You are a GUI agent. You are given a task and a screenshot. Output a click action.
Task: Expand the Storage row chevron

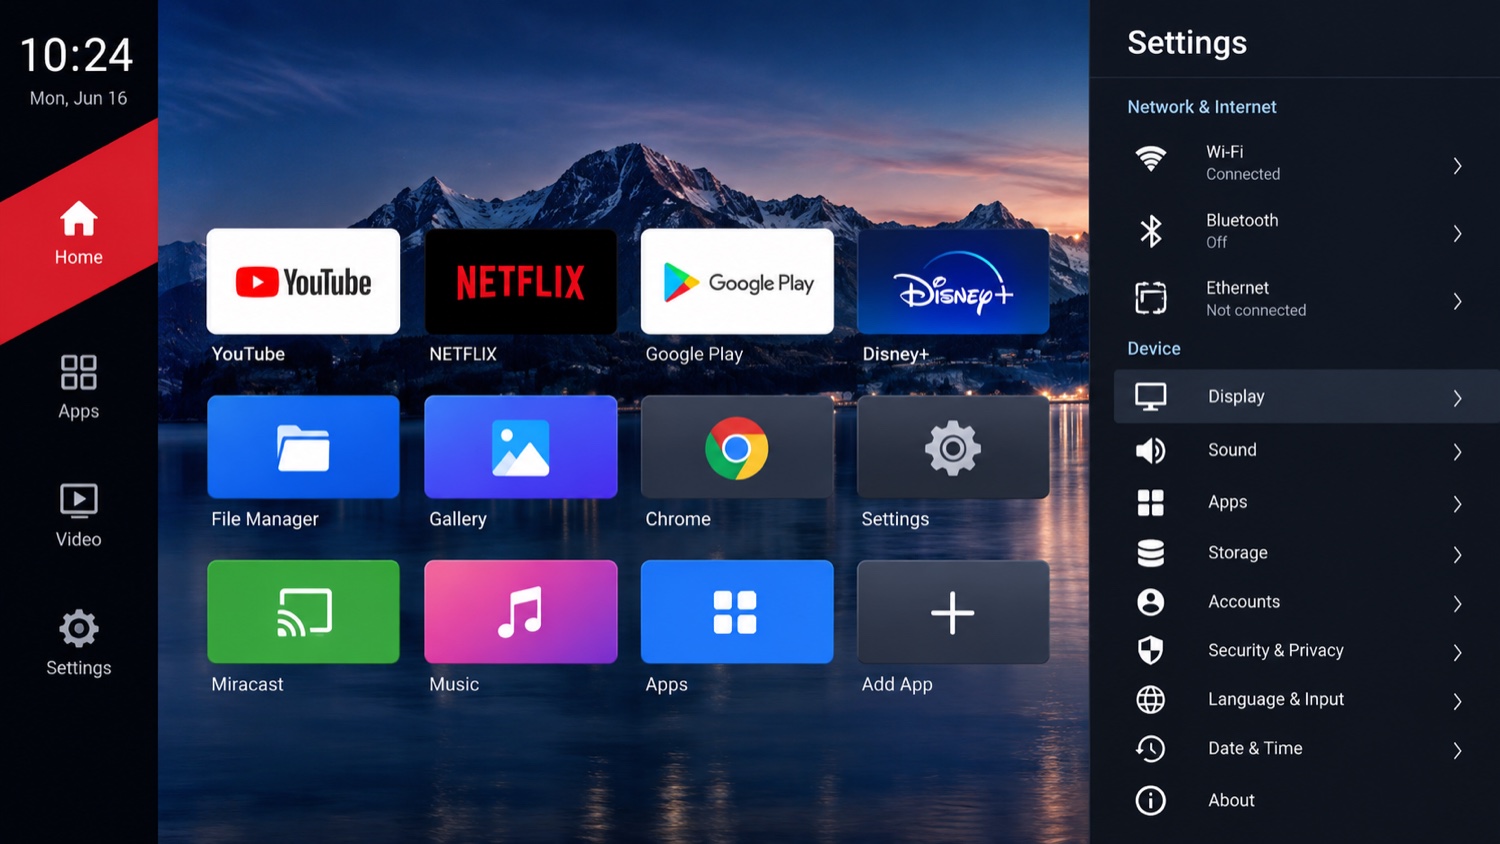point(1458,555)
